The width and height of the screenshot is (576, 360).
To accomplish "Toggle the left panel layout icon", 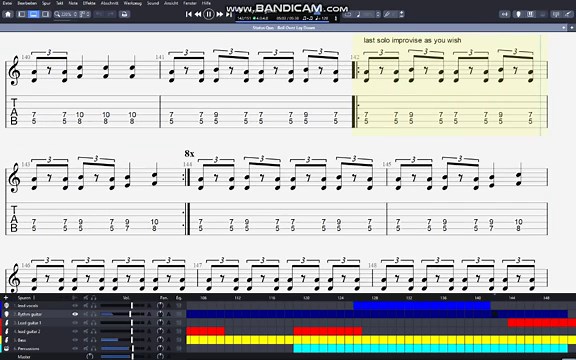I will 22,14.
